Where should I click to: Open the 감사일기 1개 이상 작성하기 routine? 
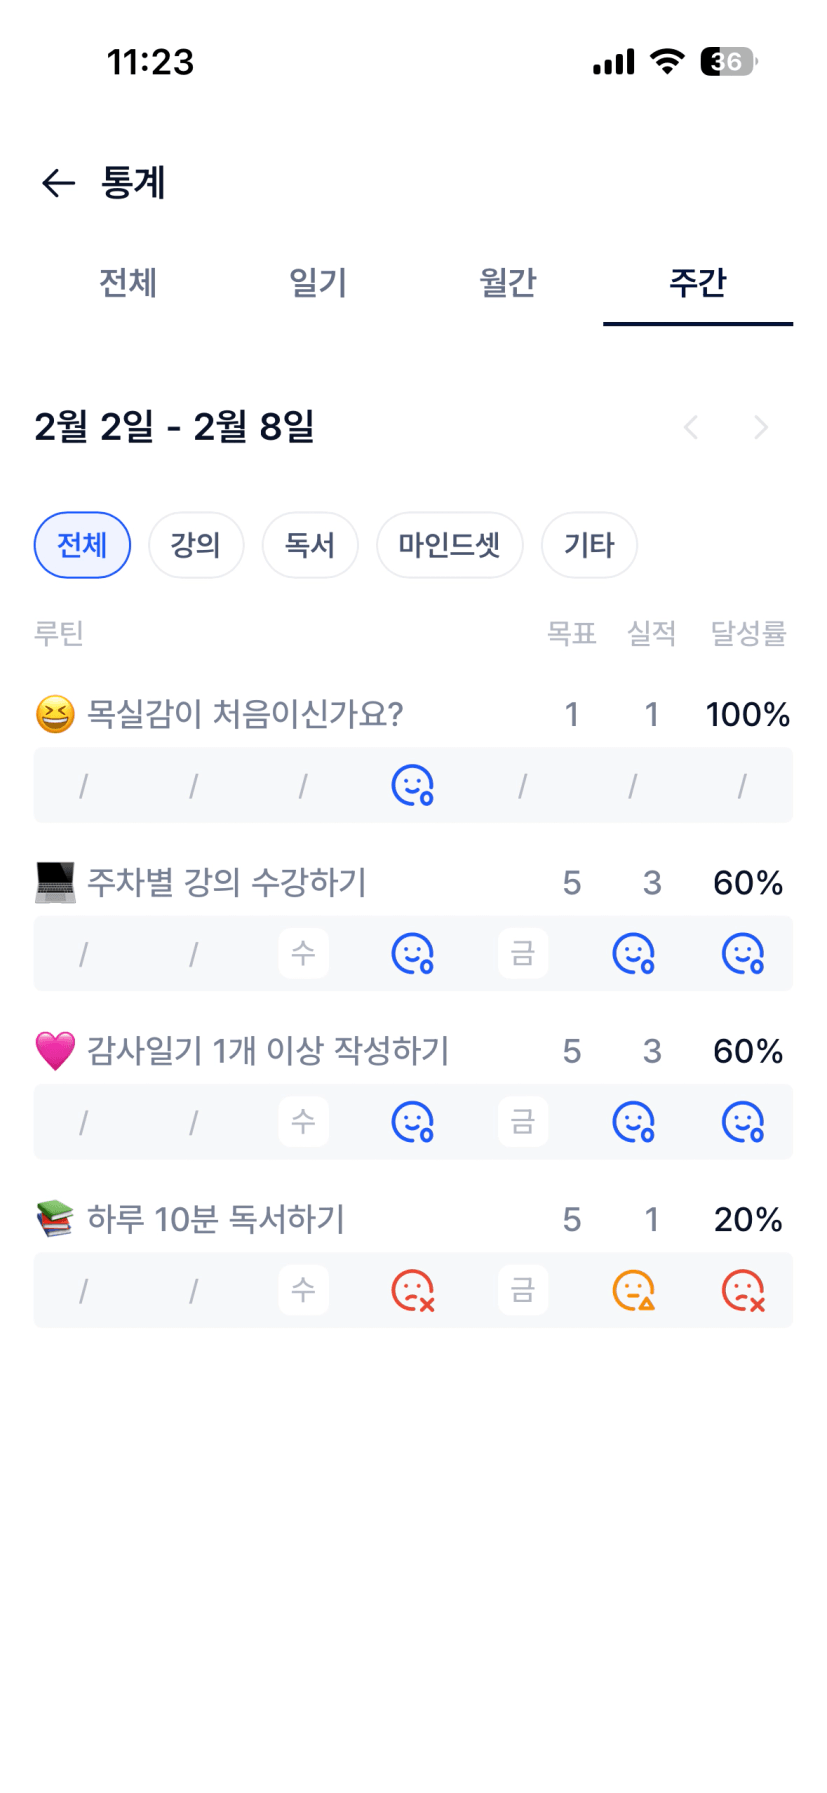tap(268, 1051)
